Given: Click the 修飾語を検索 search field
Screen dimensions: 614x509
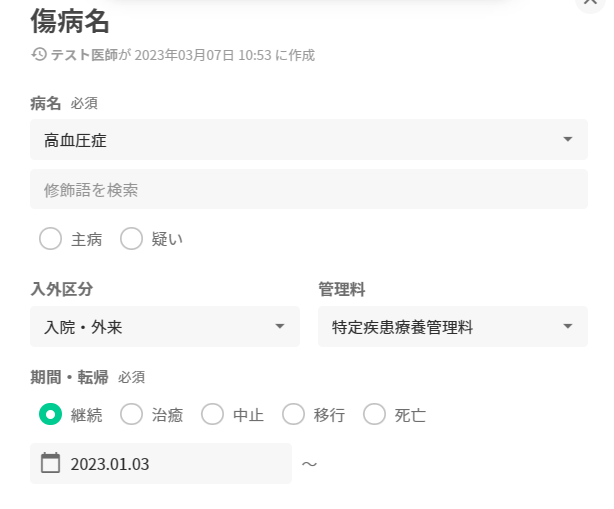Looking at the screenshot, I should click(308, 189).
